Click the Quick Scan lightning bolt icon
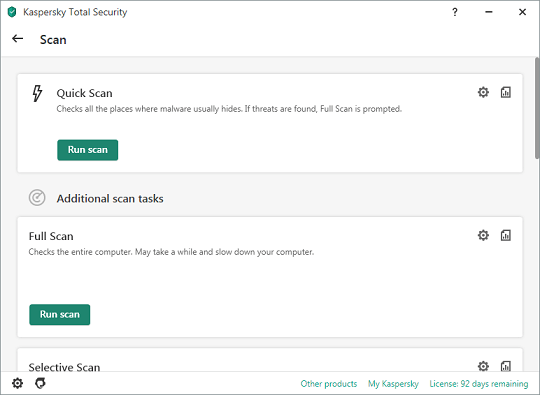This screenshot has height=395, width=540. (x=37, y=93)
